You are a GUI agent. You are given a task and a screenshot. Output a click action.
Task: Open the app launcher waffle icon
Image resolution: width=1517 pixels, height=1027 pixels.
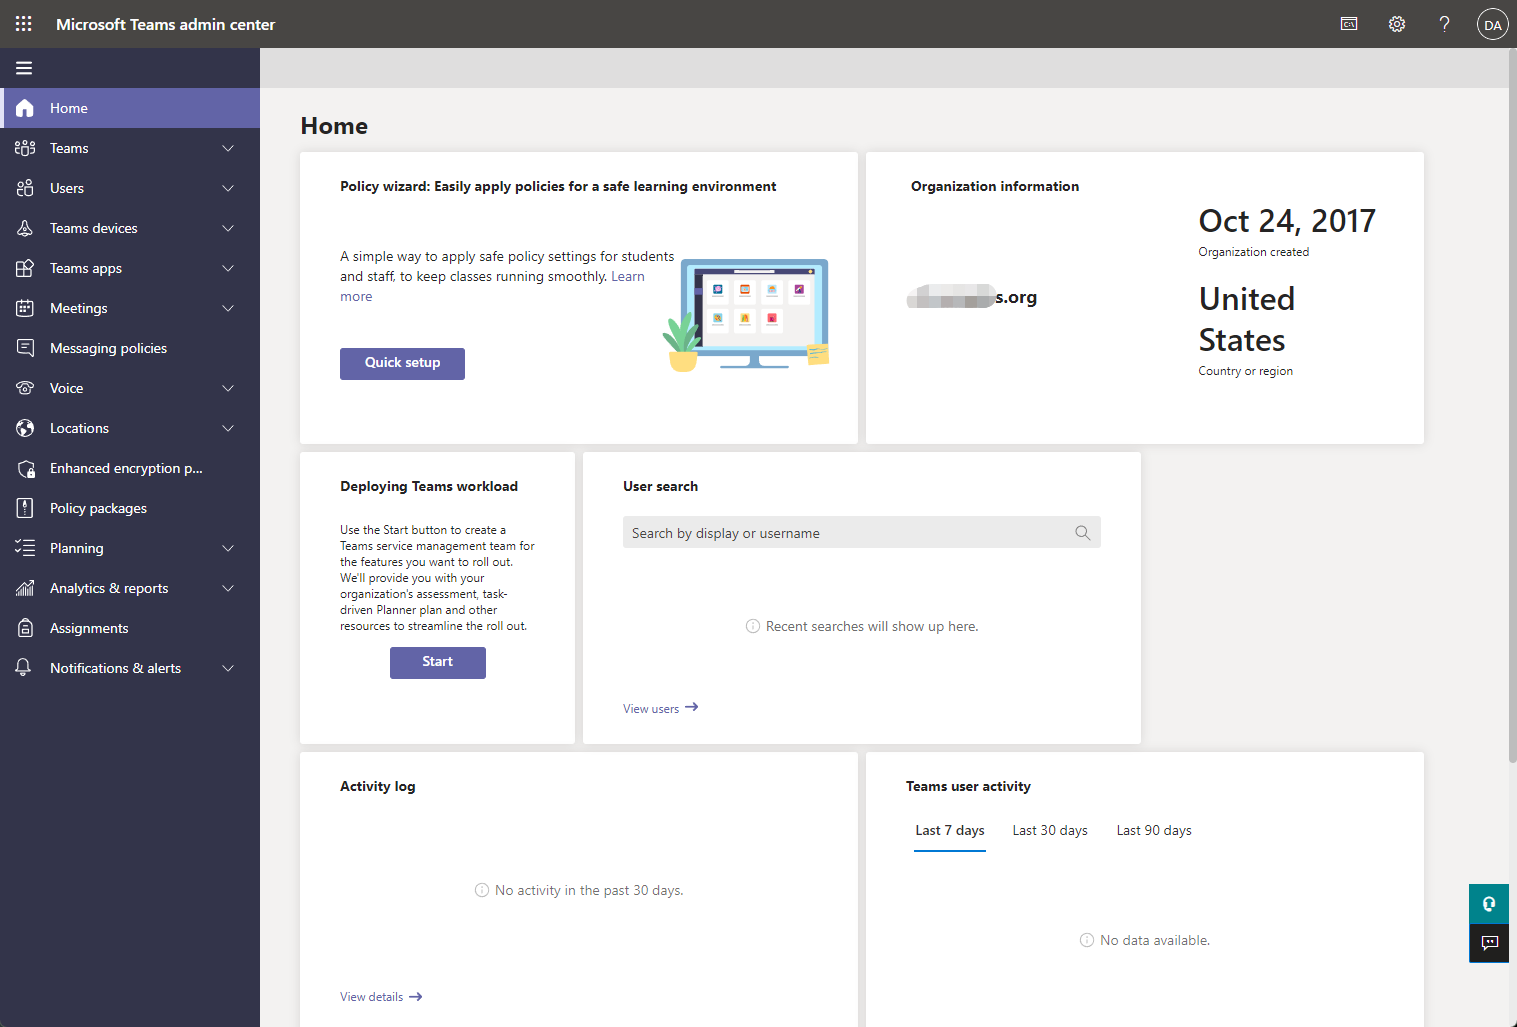[24, 24]
